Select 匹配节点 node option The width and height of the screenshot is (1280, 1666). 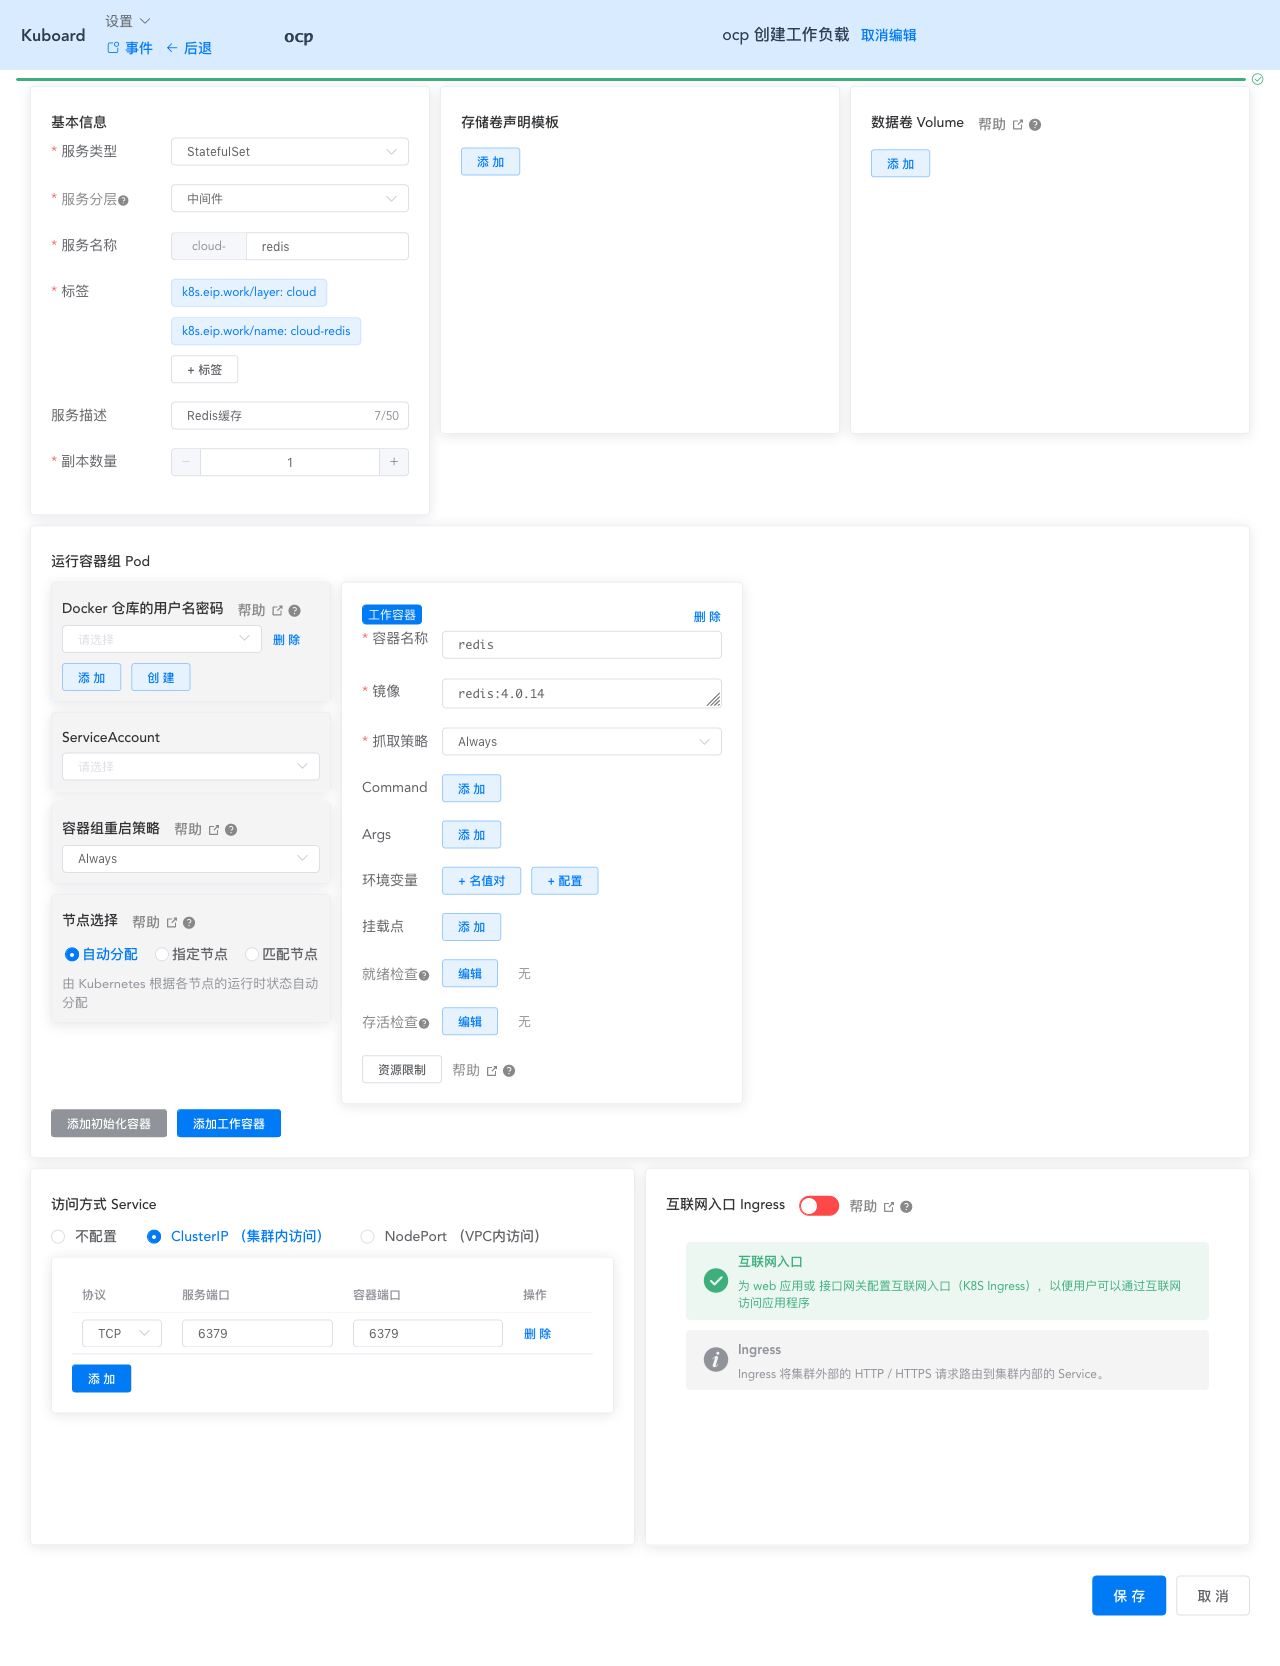(282, 955)
